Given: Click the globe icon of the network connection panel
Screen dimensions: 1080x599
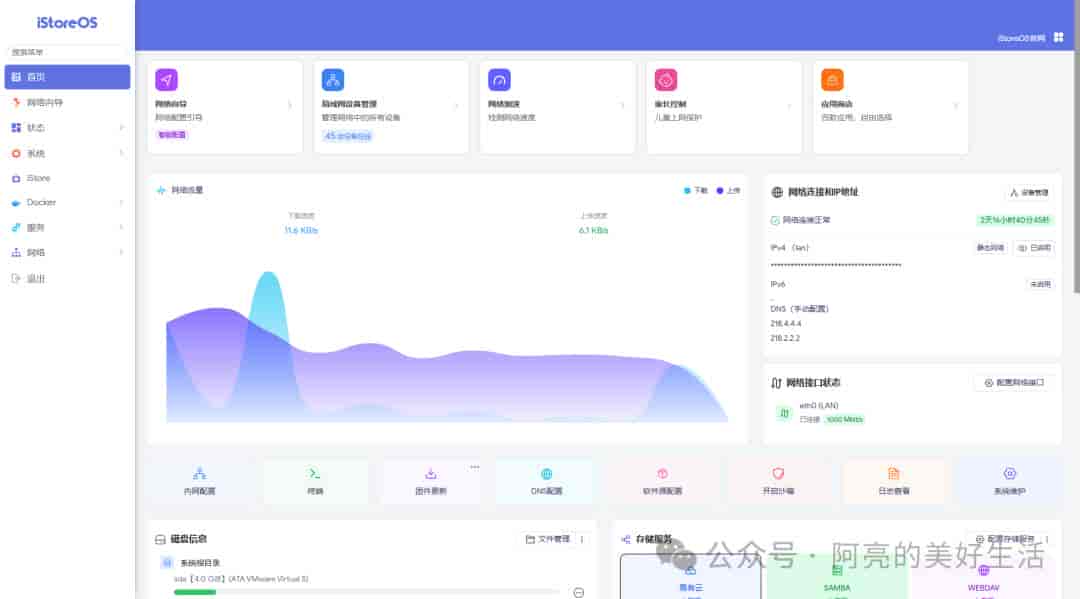Looking at the screenshot, I should click(777, 192).
